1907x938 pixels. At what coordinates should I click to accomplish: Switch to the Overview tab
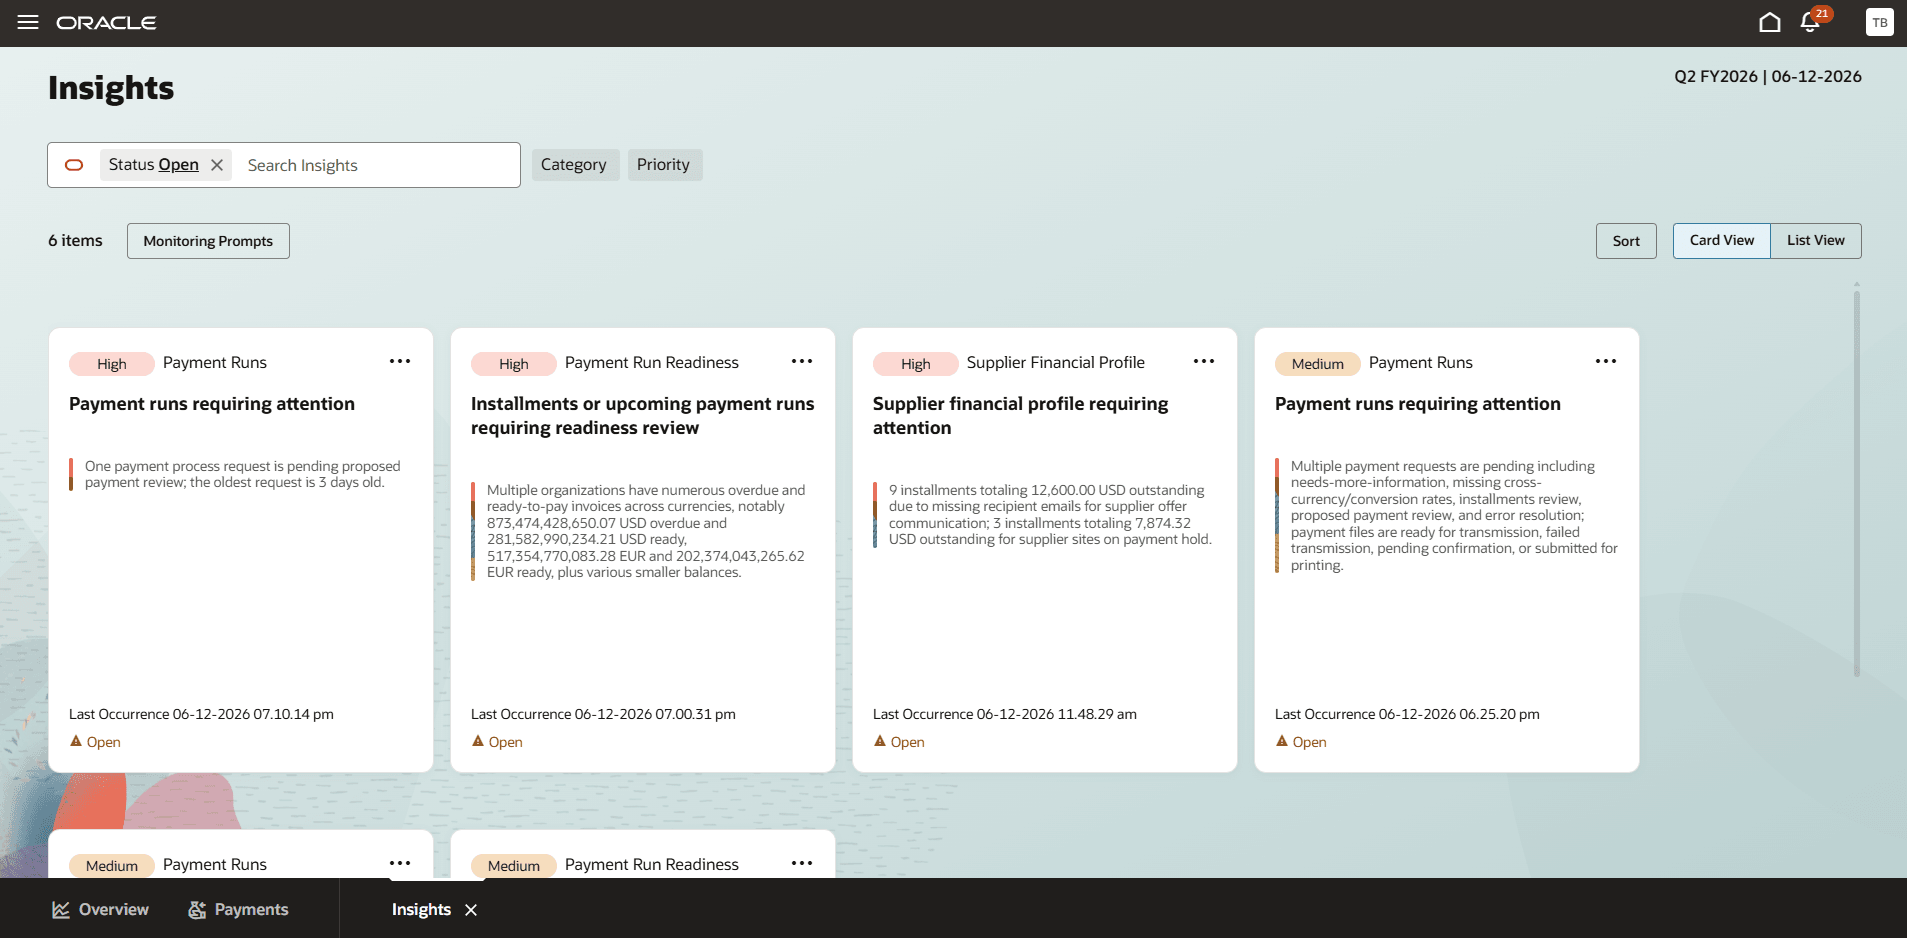pos(100,909)
